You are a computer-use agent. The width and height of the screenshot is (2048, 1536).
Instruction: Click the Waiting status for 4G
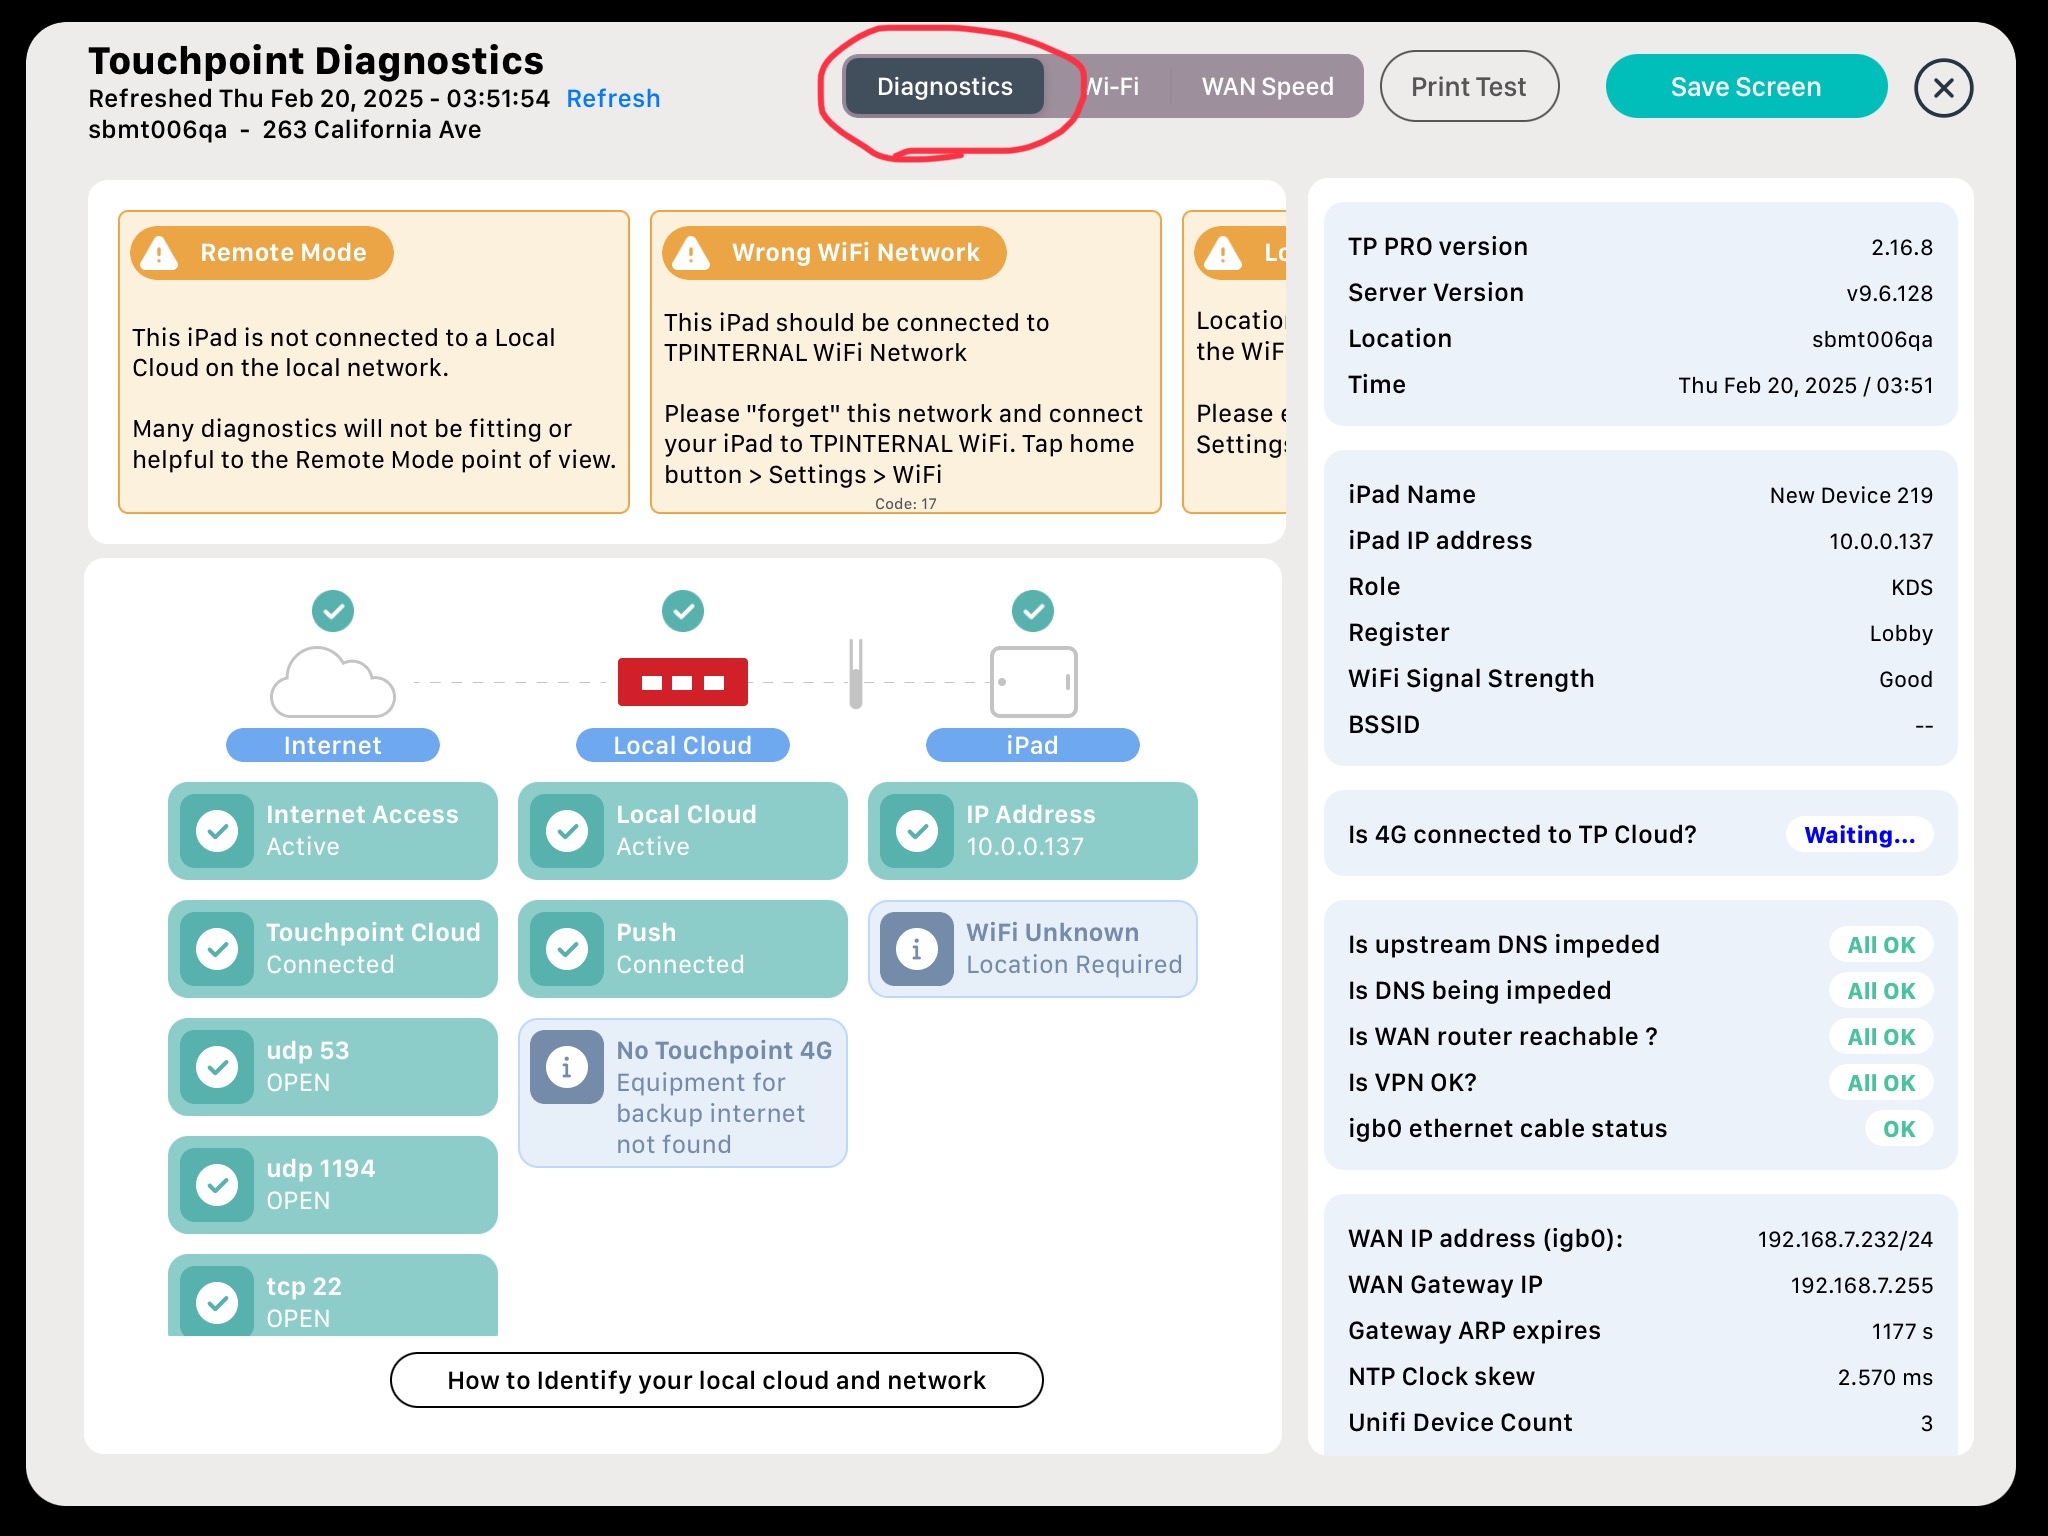coord(1859,835)
